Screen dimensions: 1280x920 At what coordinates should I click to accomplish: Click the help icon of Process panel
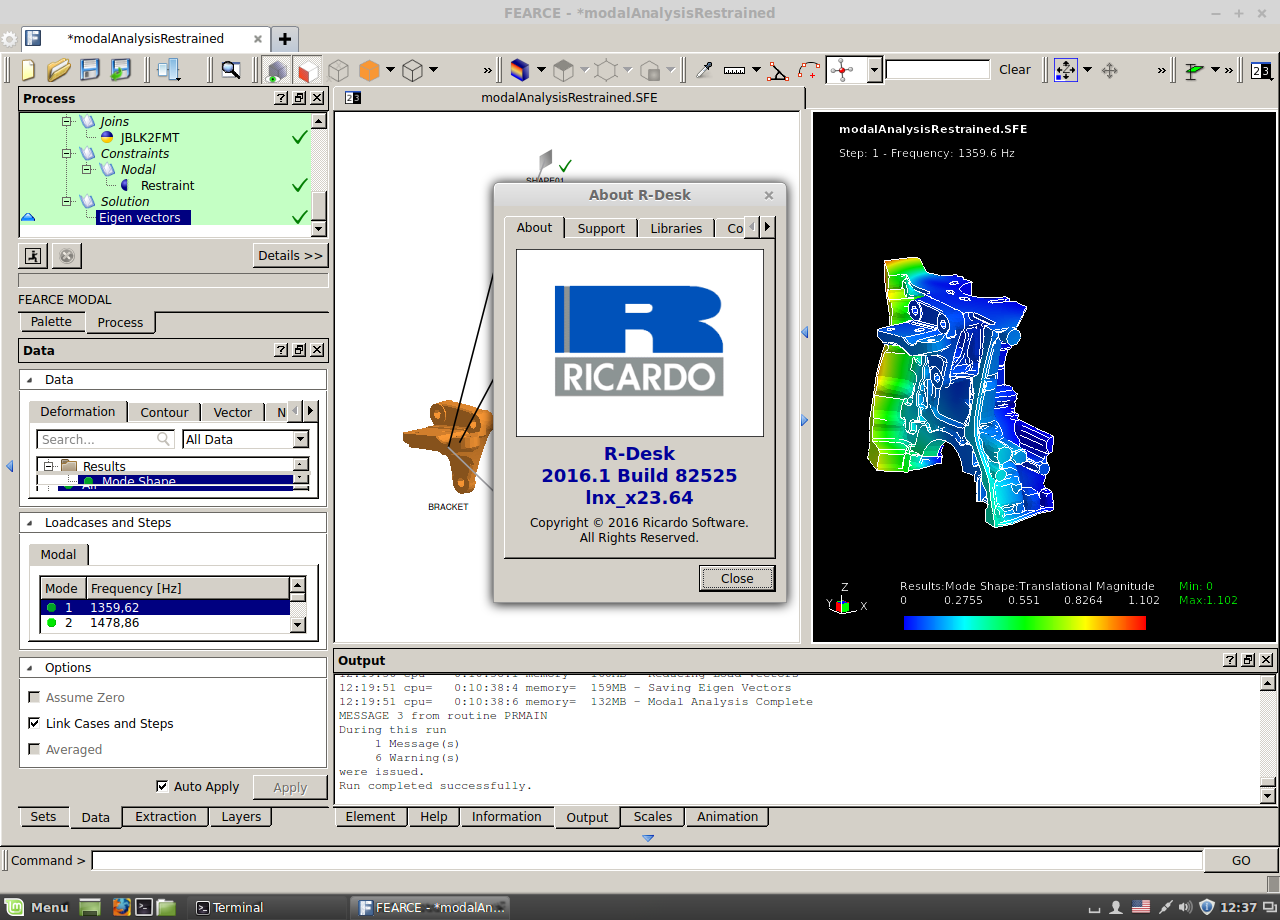(282, 98)
